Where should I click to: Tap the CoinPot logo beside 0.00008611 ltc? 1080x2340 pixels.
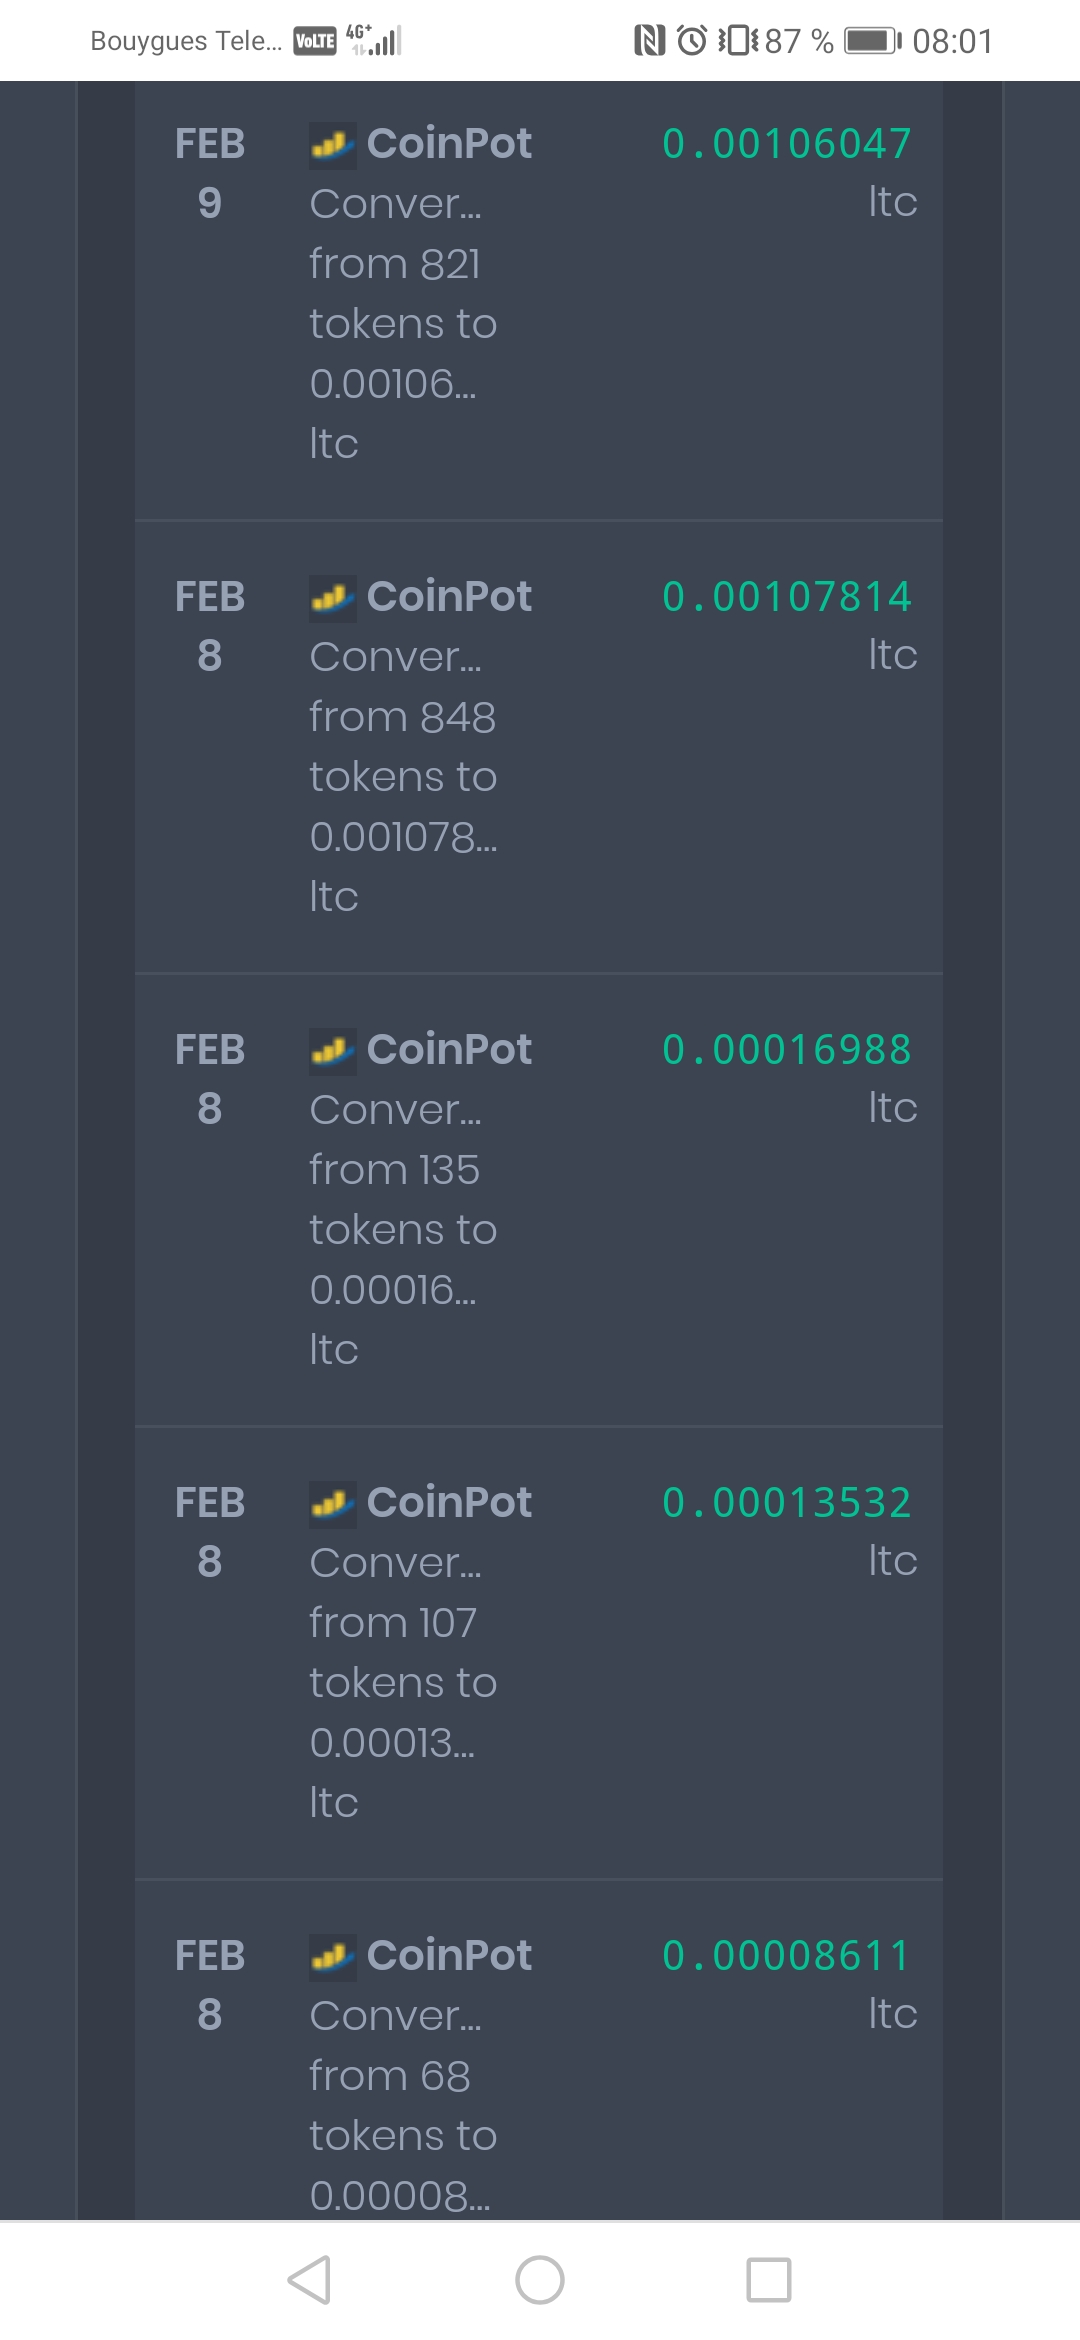pos(332,1957)
